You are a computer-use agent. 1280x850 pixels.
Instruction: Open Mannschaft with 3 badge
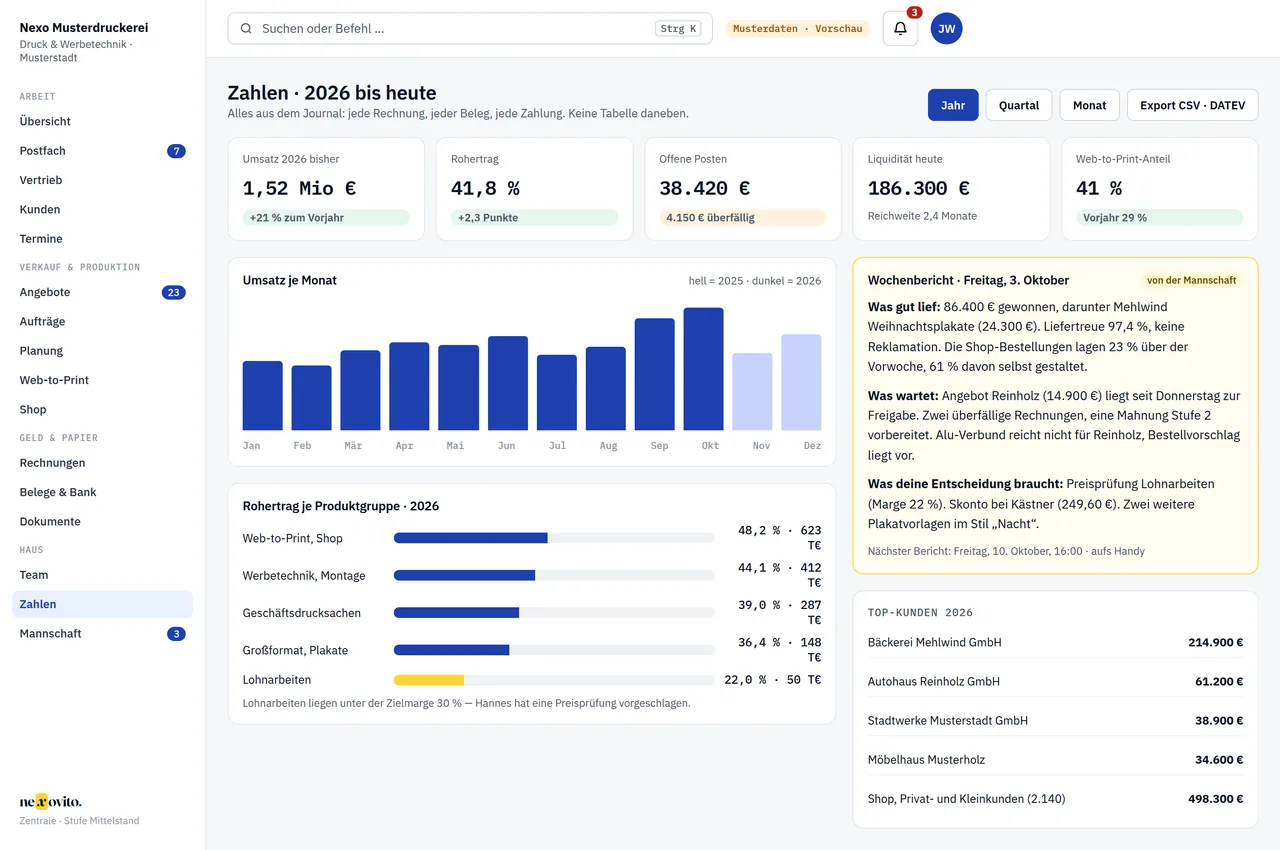[102, 633]
